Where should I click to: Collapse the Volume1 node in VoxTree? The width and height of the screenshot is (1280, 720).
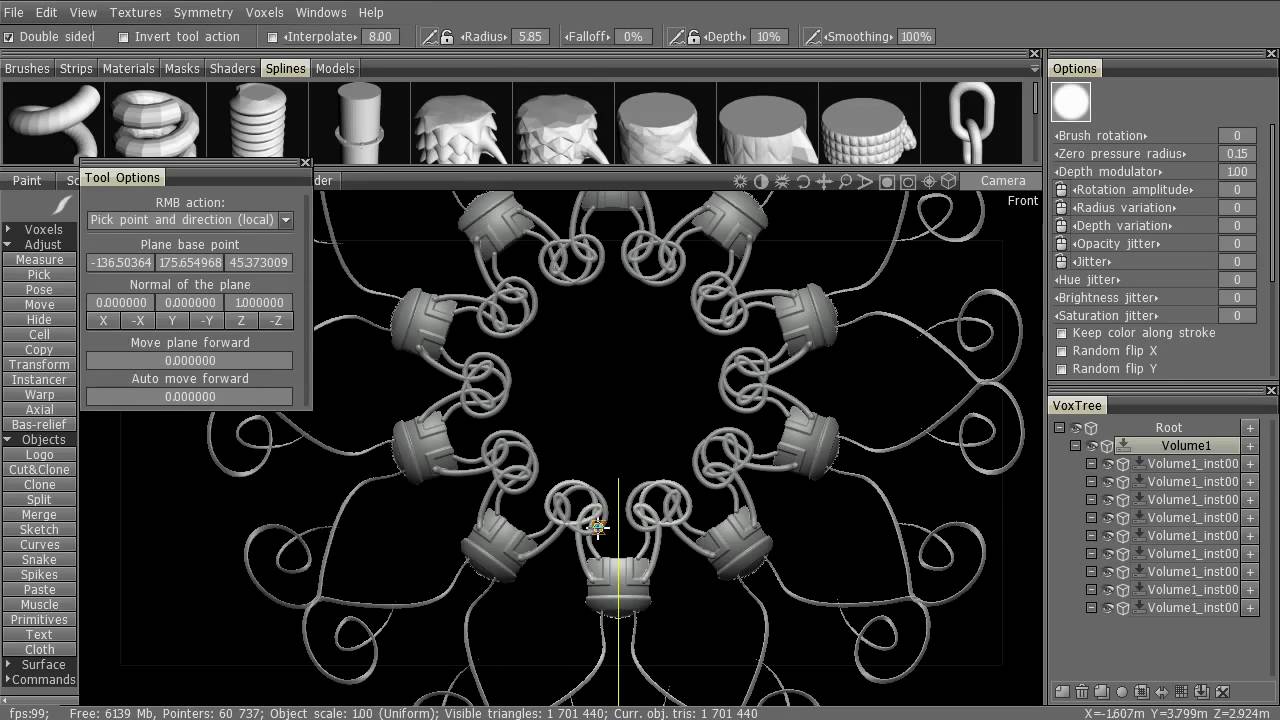pyautogui.click(x=1076, y=446)
